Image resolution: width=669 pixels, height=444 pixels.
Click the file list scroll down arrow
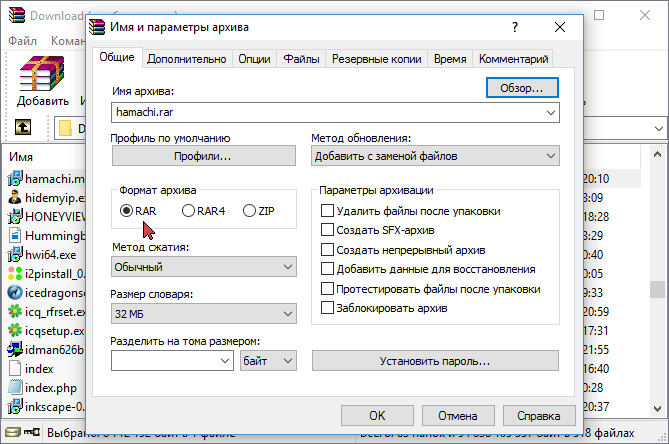(x=657, y=409)
